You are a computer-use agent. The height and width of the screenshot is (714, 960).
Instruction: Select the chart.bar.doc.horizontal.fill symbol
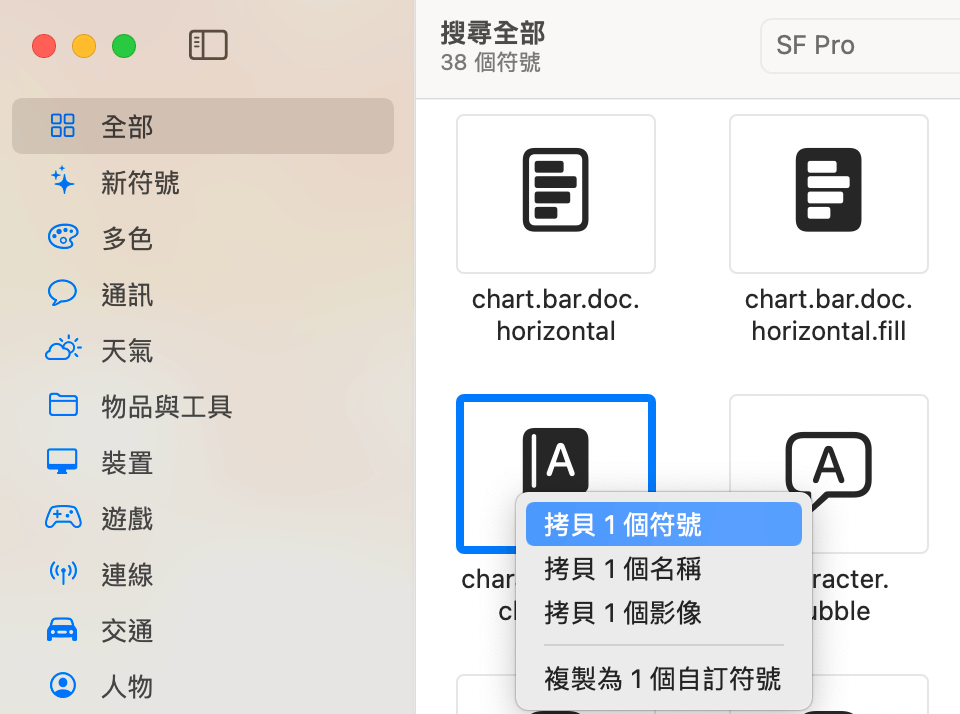pyautogui.click(x=829, y=194)
